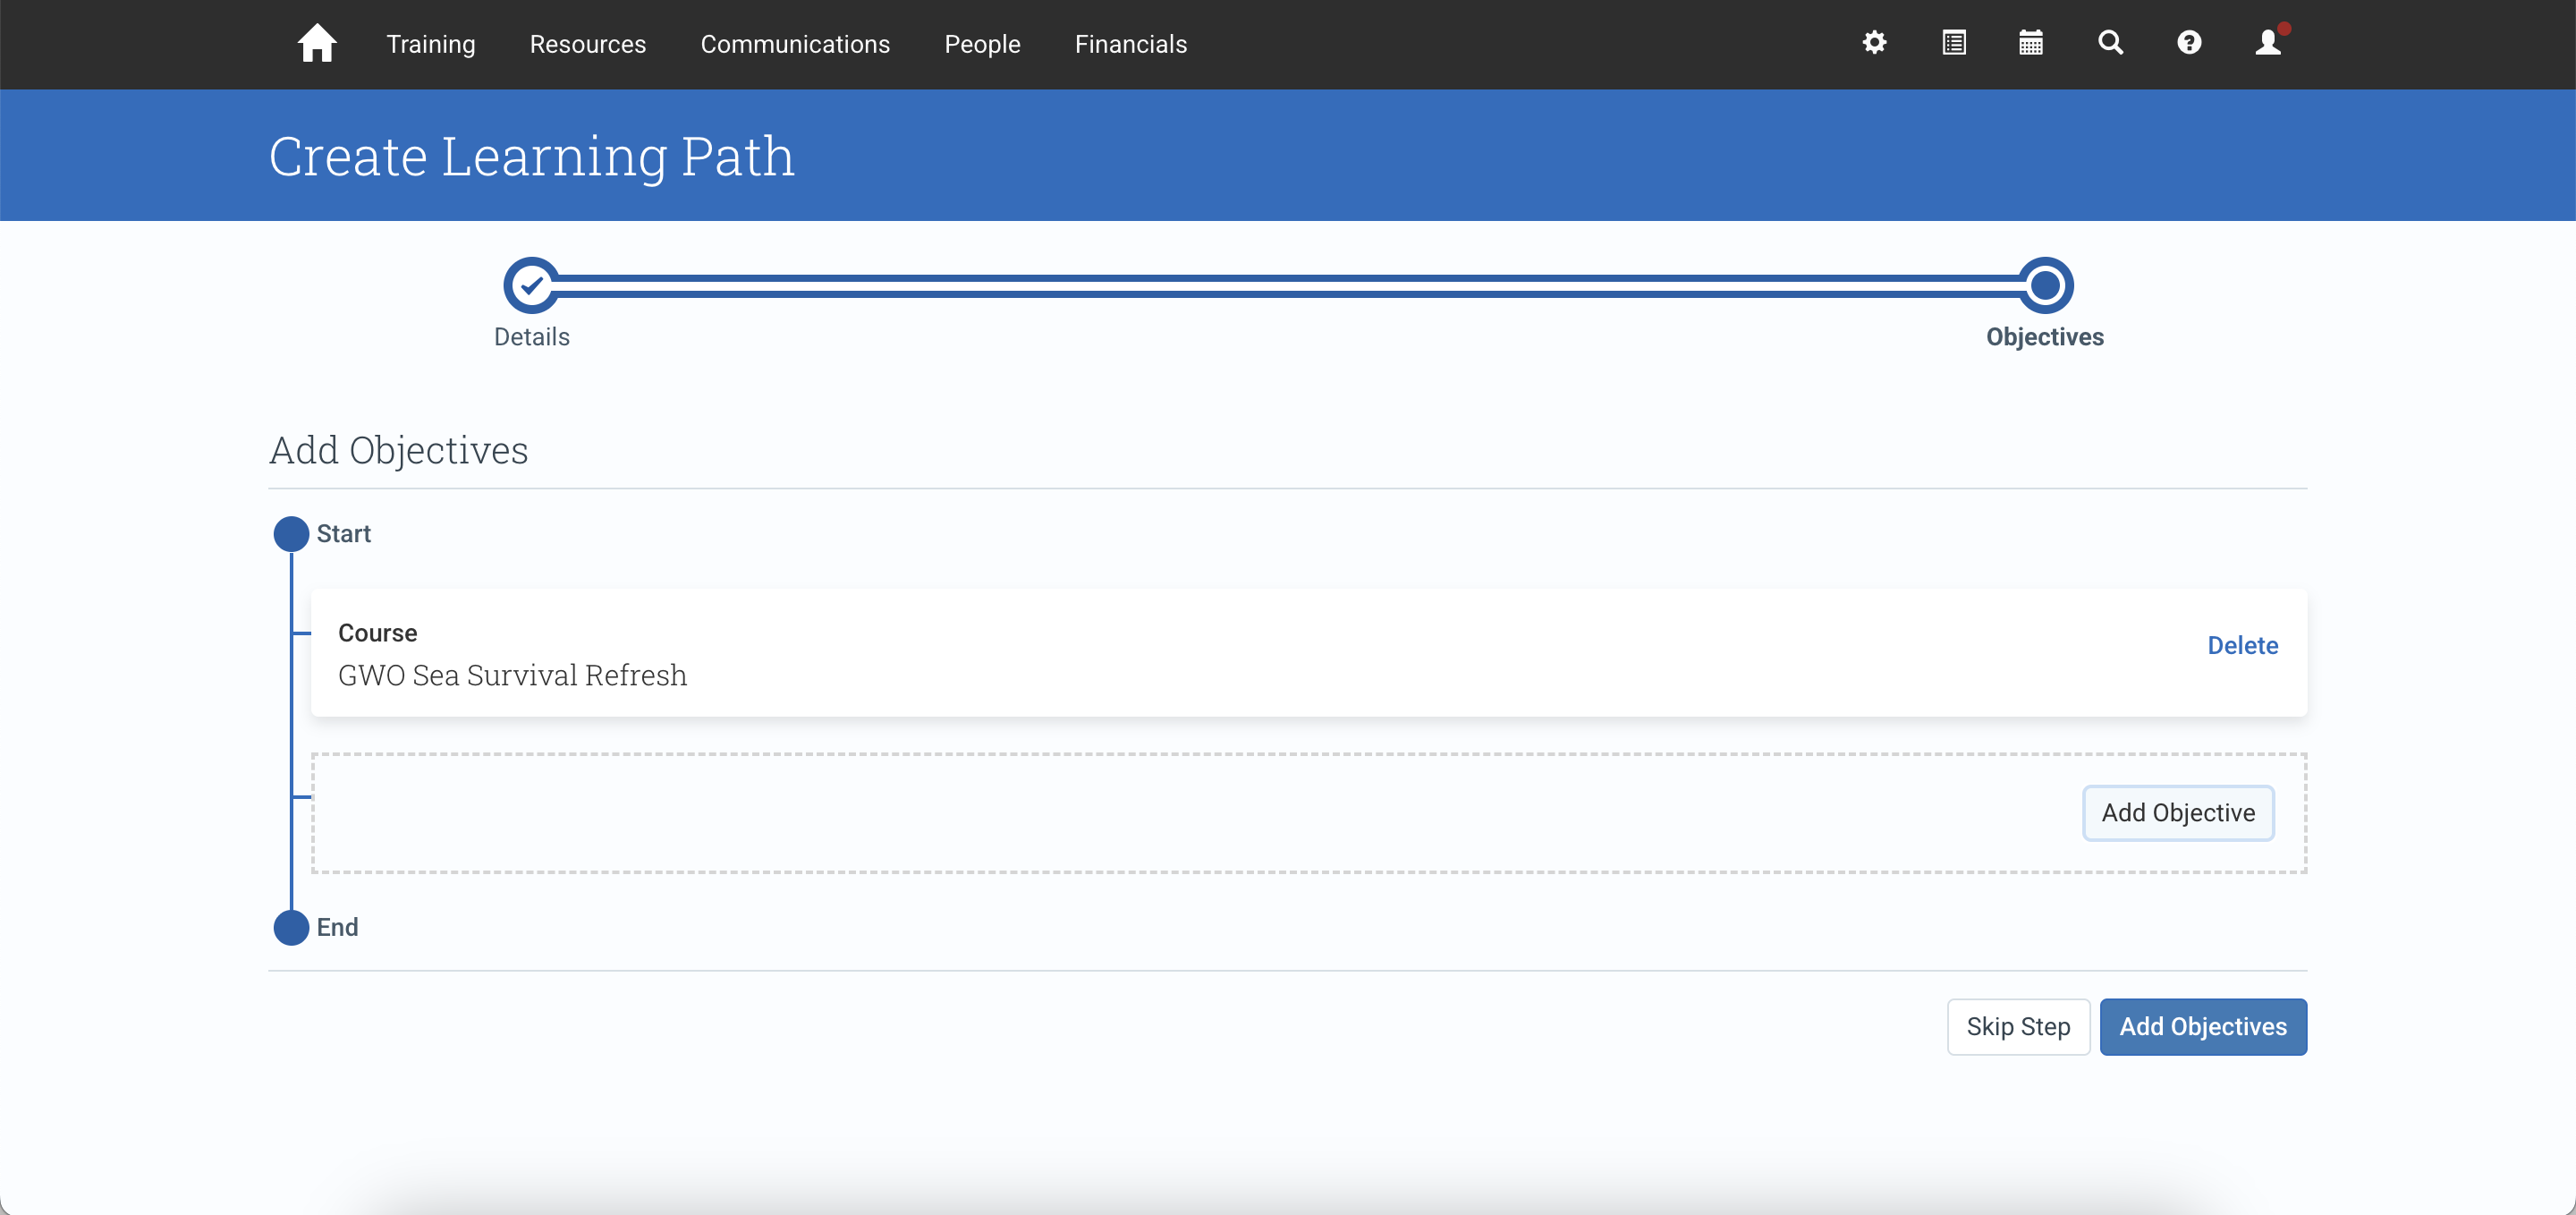Open the help question mark icon
2576x1215 pixels.
coord(2189,43)
